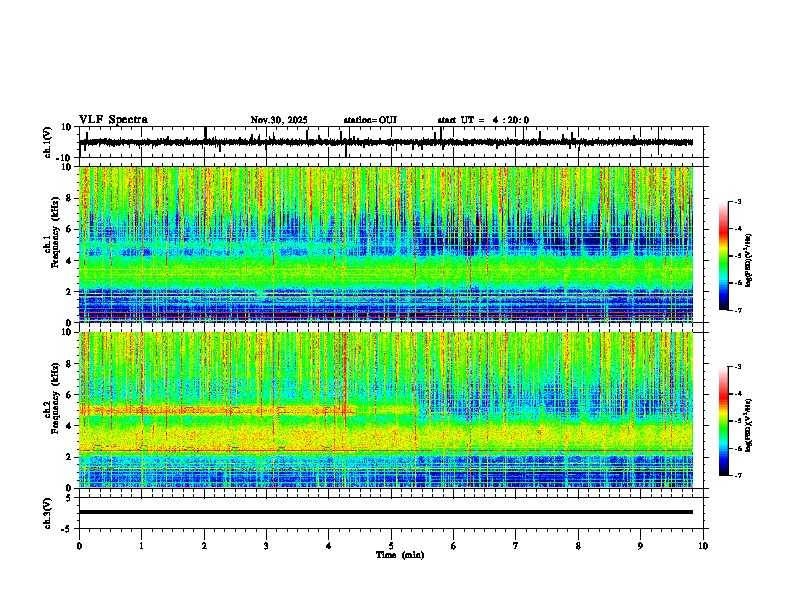Click the ch.2 color scale bar
Screen dimensions: 792x612
point(724,421)
